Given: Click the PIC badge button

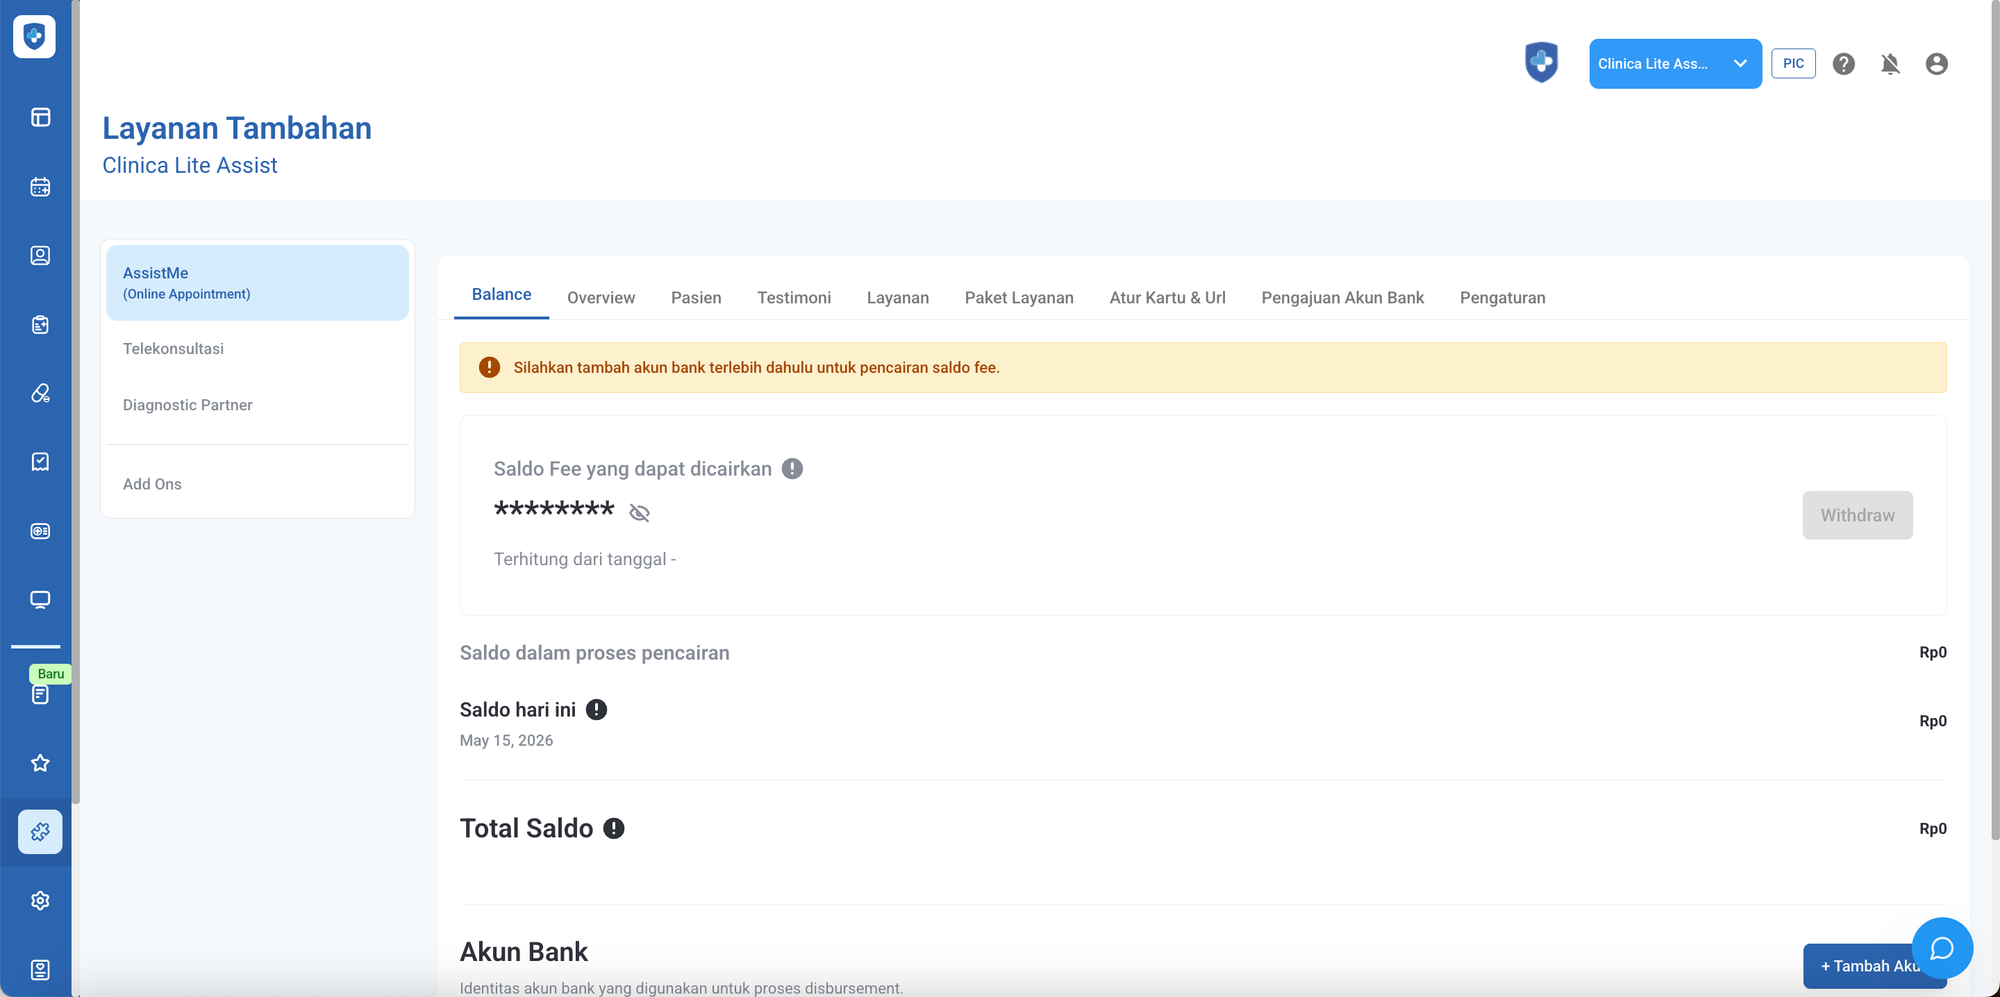Looking at the screenshot, I should (x=1793, y=64).
